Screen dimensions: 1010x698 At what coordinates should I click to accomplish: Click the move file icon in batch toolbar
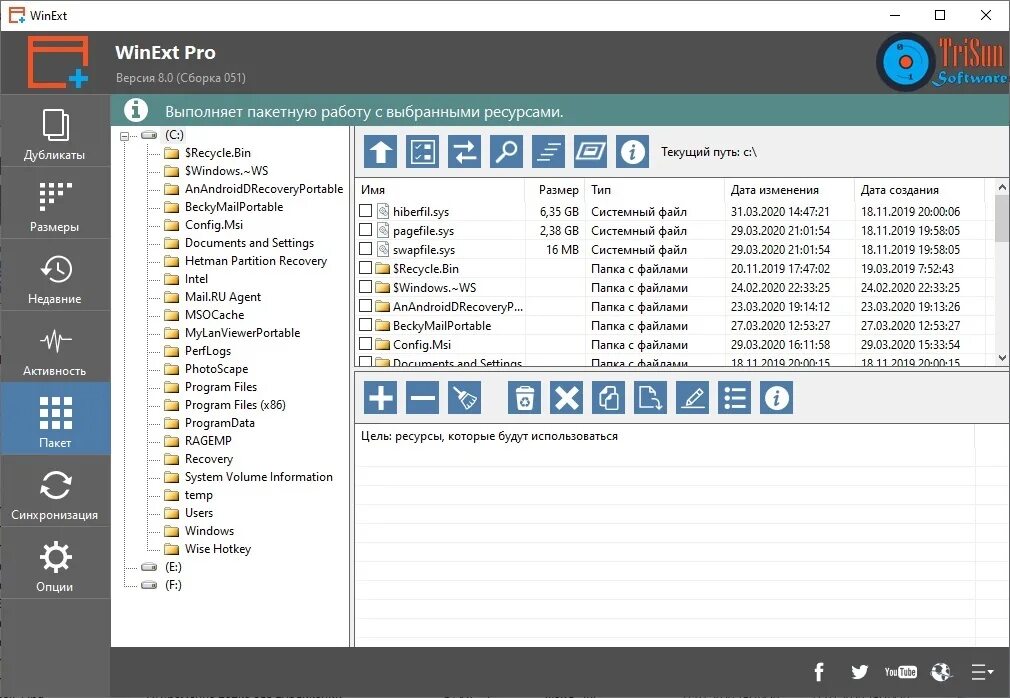pyautogui.click(x=651, y=397)
